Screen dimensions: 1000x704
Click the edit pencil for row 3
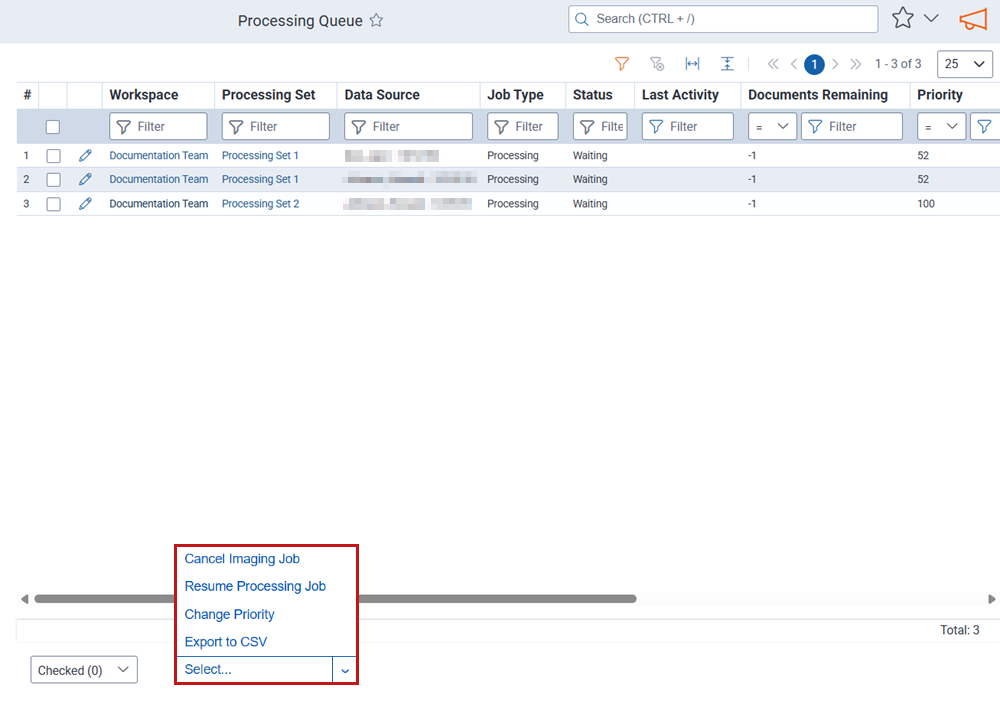pos(85,204)
